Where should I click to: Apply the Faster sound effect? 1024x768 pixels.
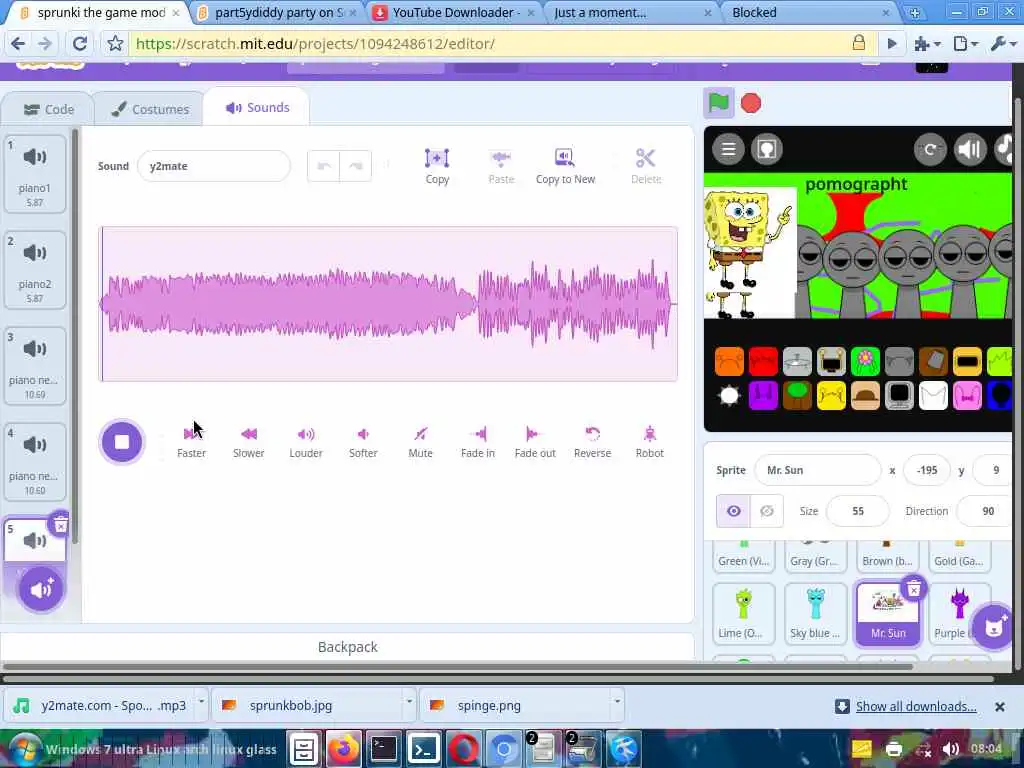click(x=191, y=442)
